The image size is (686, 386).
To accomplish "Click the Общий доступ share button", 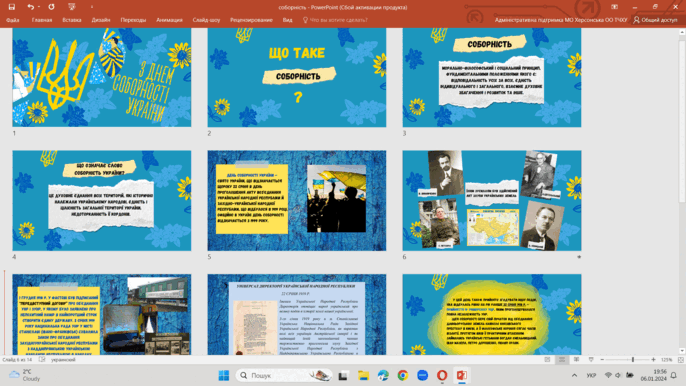I will pos(655,20).
